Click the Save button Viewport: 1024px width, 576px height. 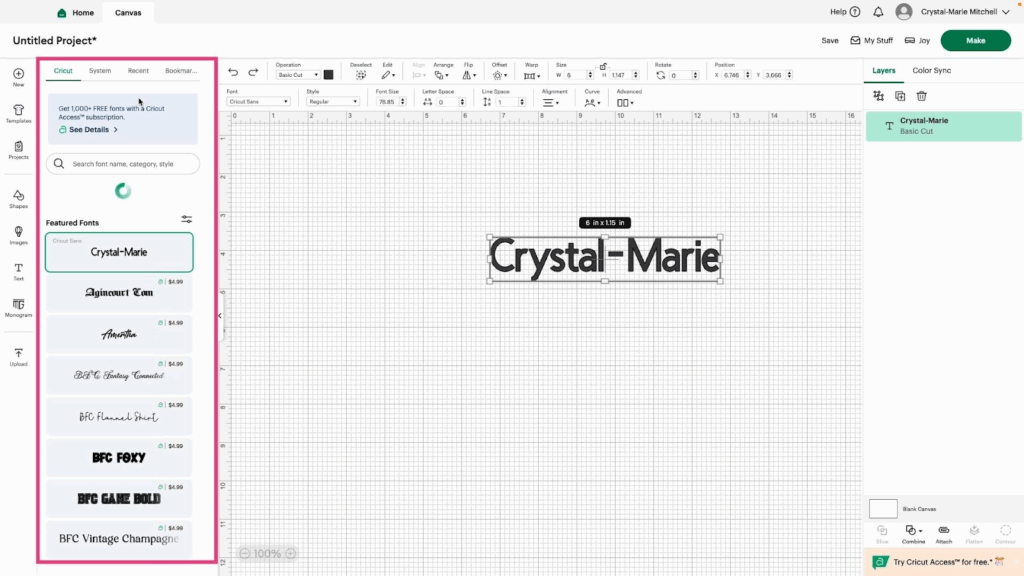pos(830,40)
